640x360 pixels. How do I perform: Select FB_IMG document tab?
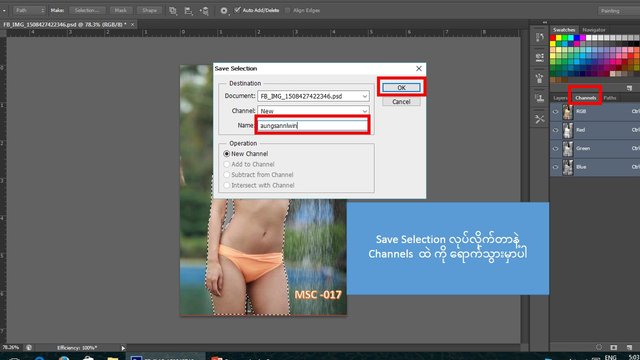click(64, 24)
